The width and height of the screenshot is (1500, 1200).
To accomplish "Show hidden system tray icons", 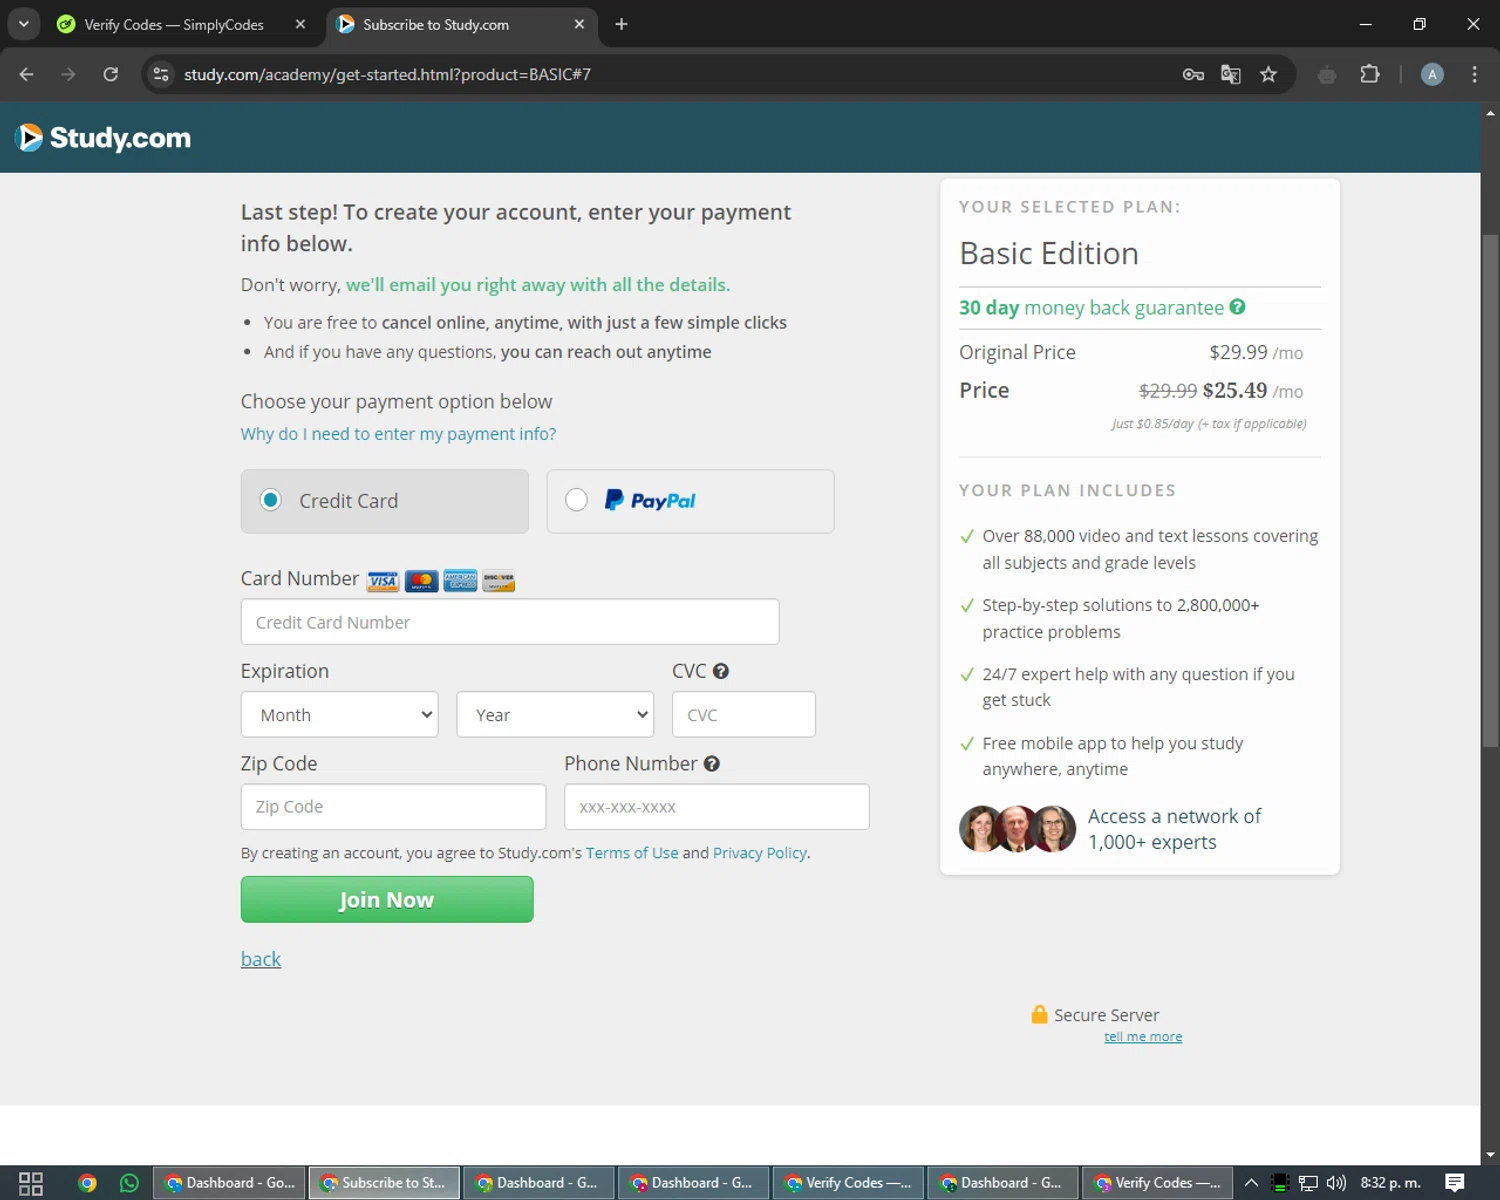I will (1251, 1183).
